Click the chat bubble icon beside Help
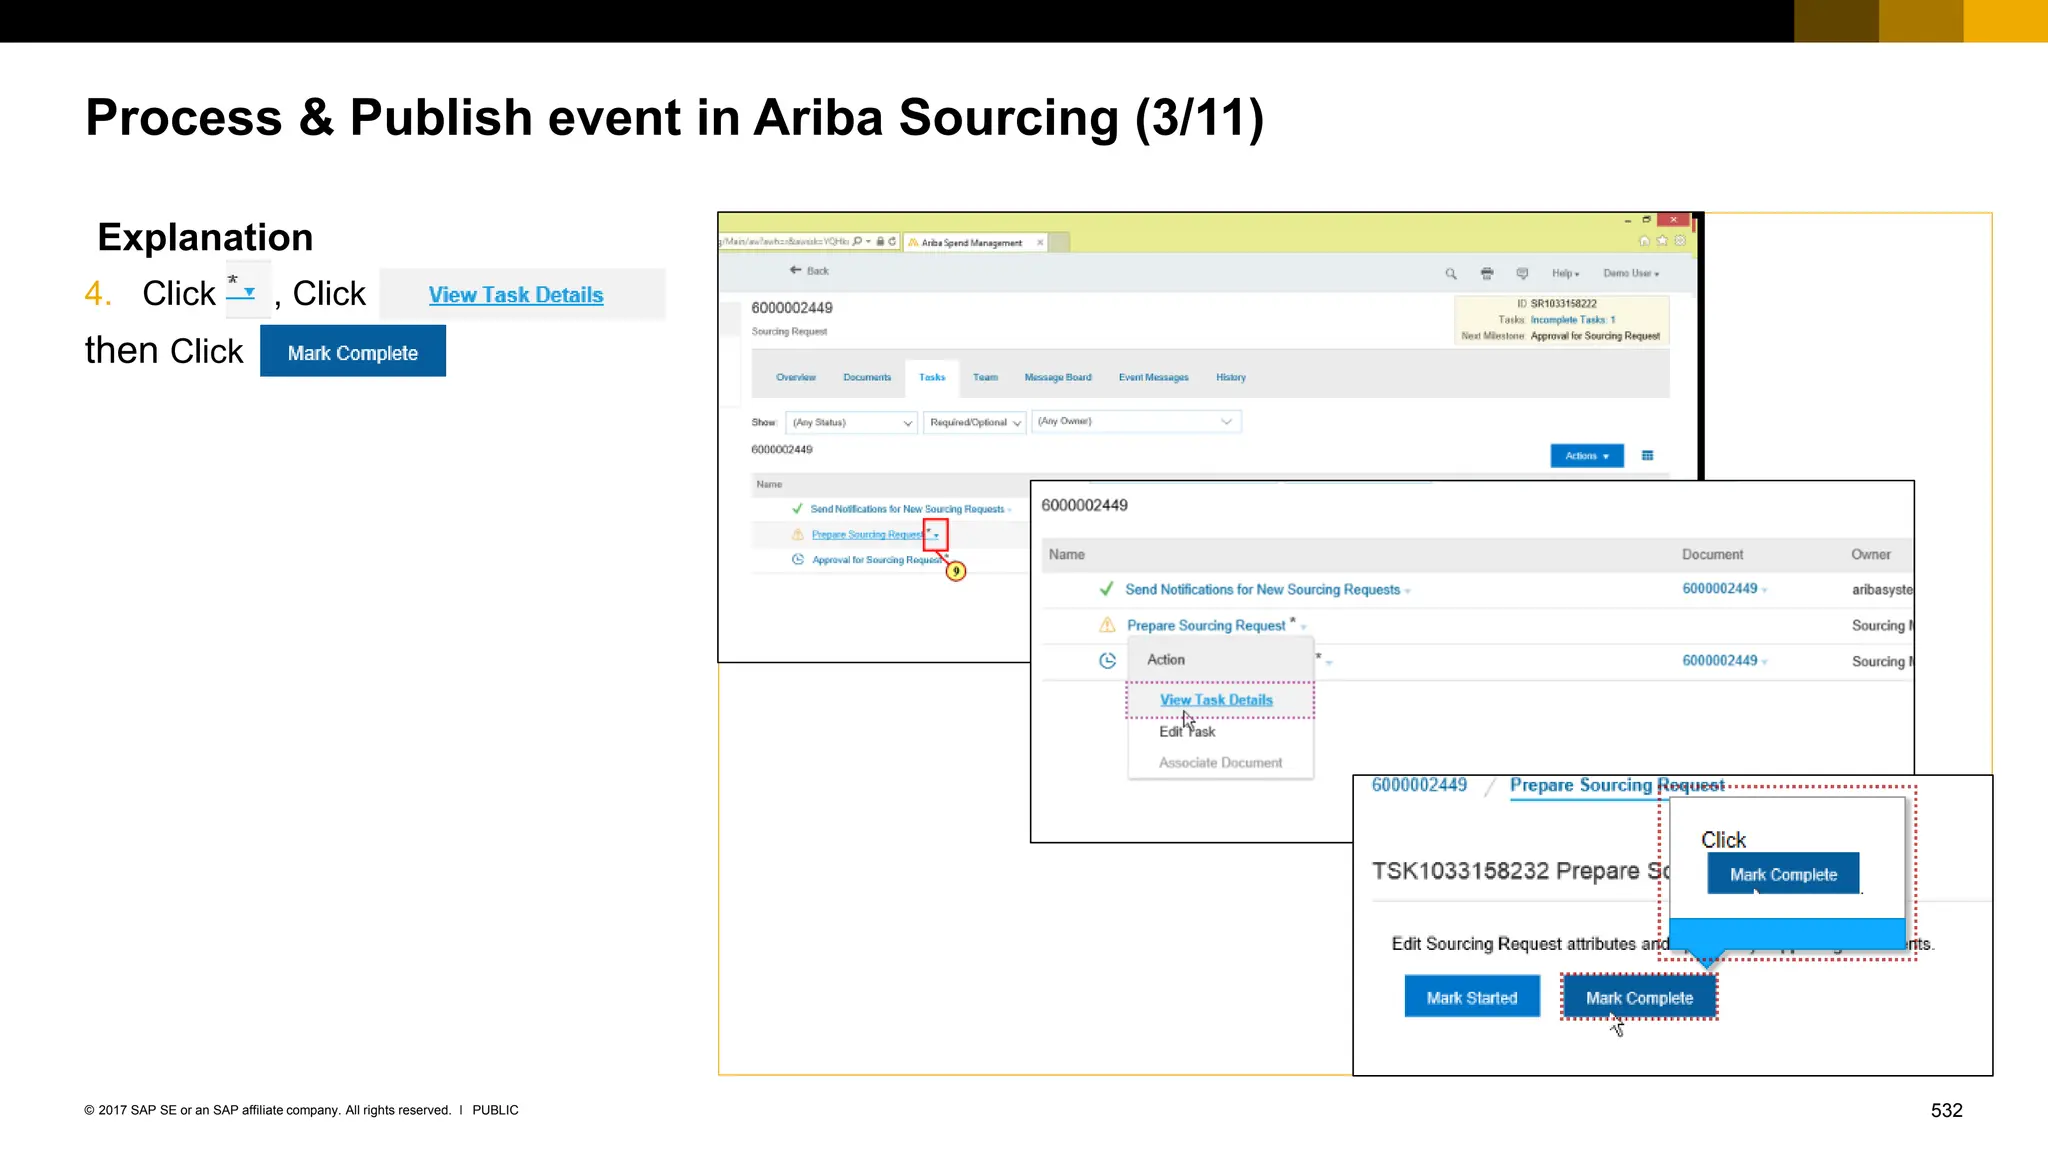This screenshot has width=2048, height=1152. (1522, 273)
